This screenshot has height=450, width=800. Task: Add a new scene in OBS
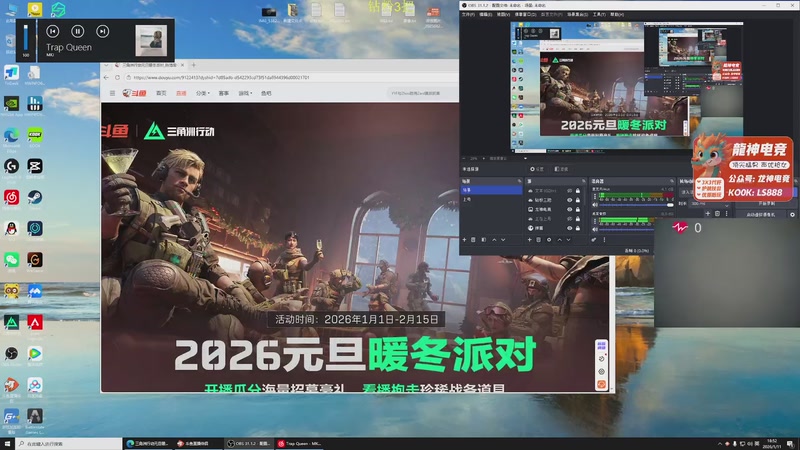coord(464,240)
